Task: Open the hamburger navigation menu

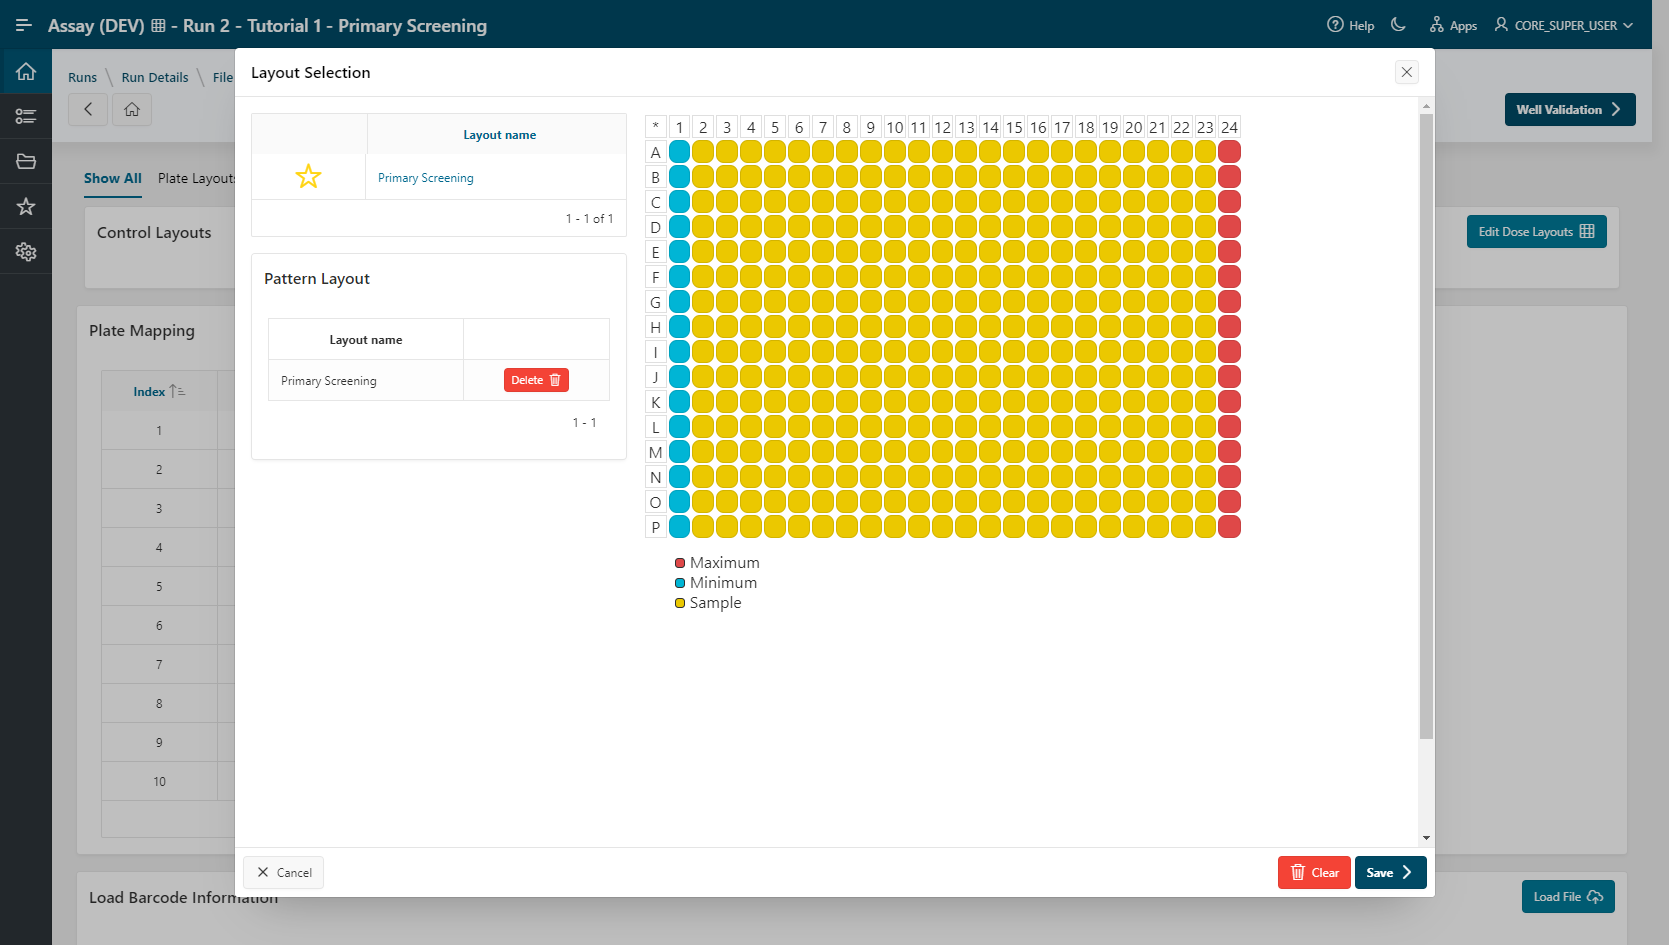Action: tap(24, 25)
